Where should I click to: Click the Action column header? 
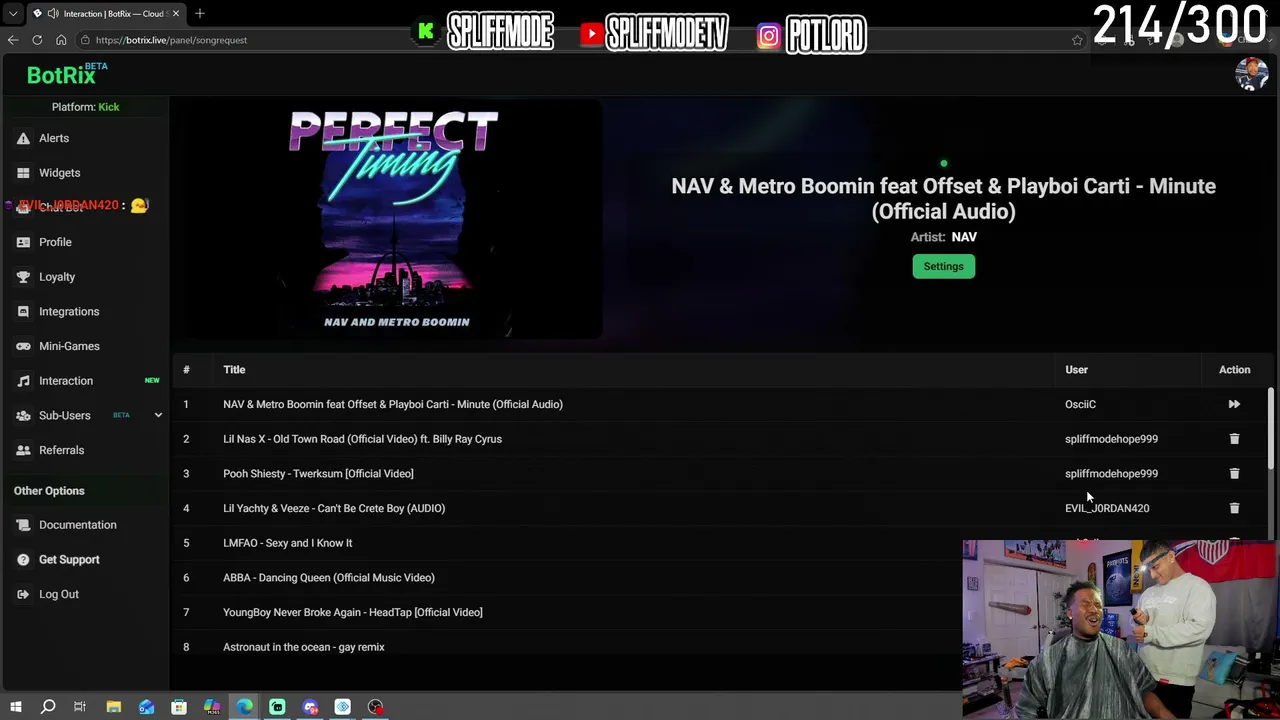point(1234,370)
